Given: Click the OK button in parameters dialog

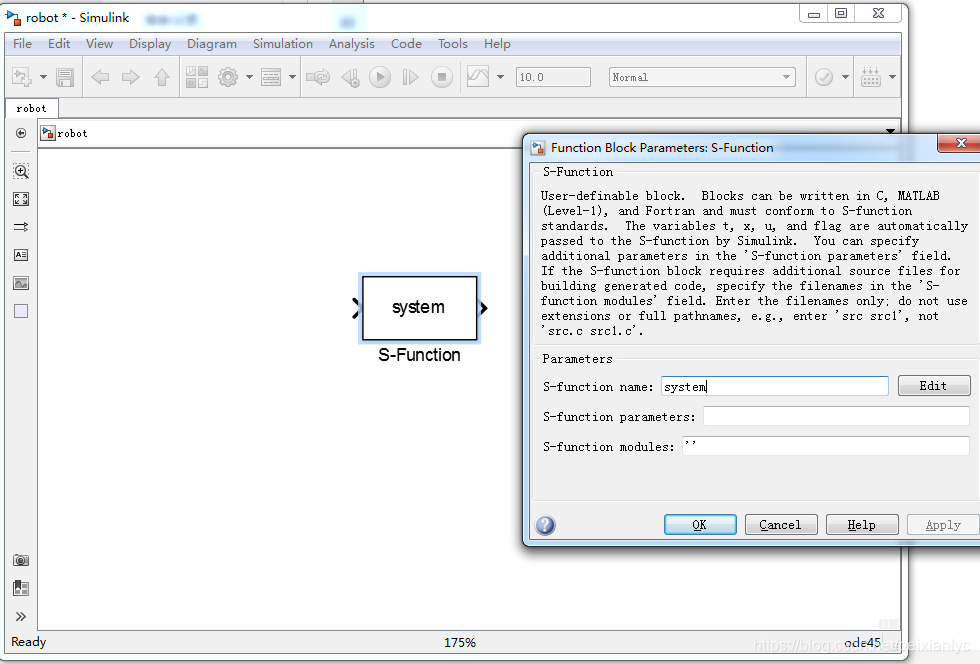Looking at the screenshot, I should 700,524.
